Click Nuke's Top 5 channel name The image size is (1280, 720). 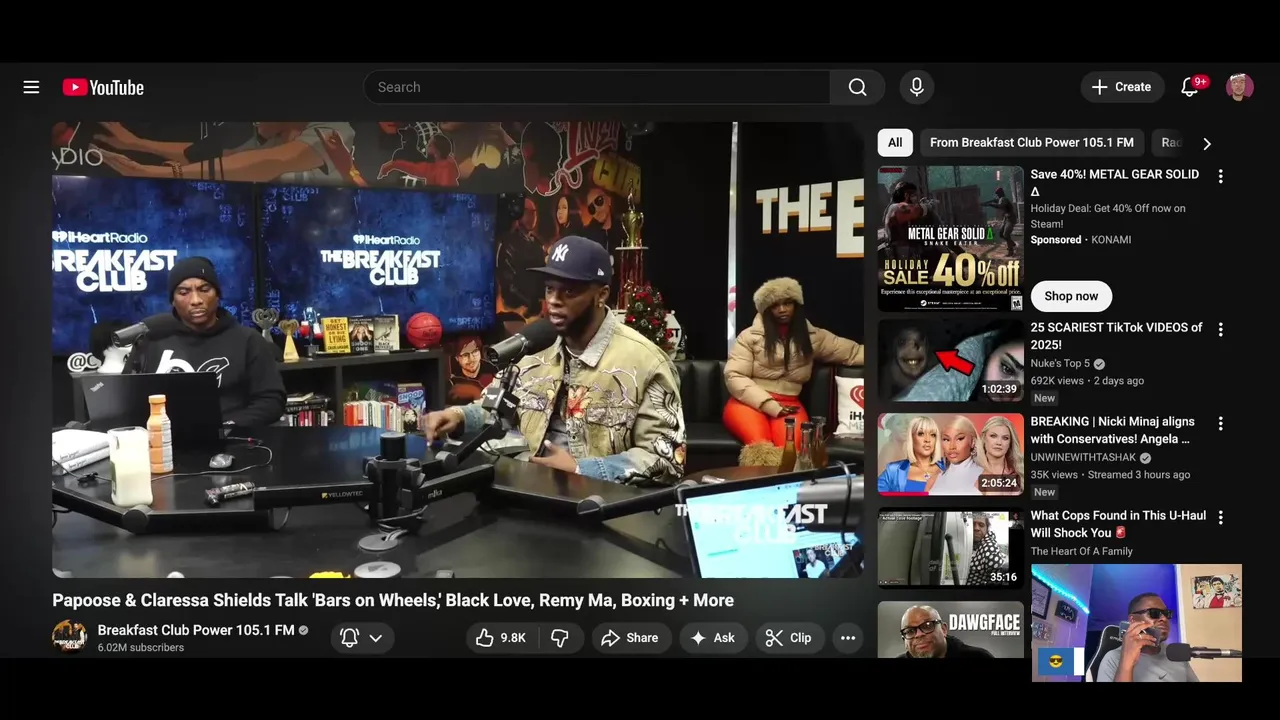pyautogui.click(x=1061, y=363)
